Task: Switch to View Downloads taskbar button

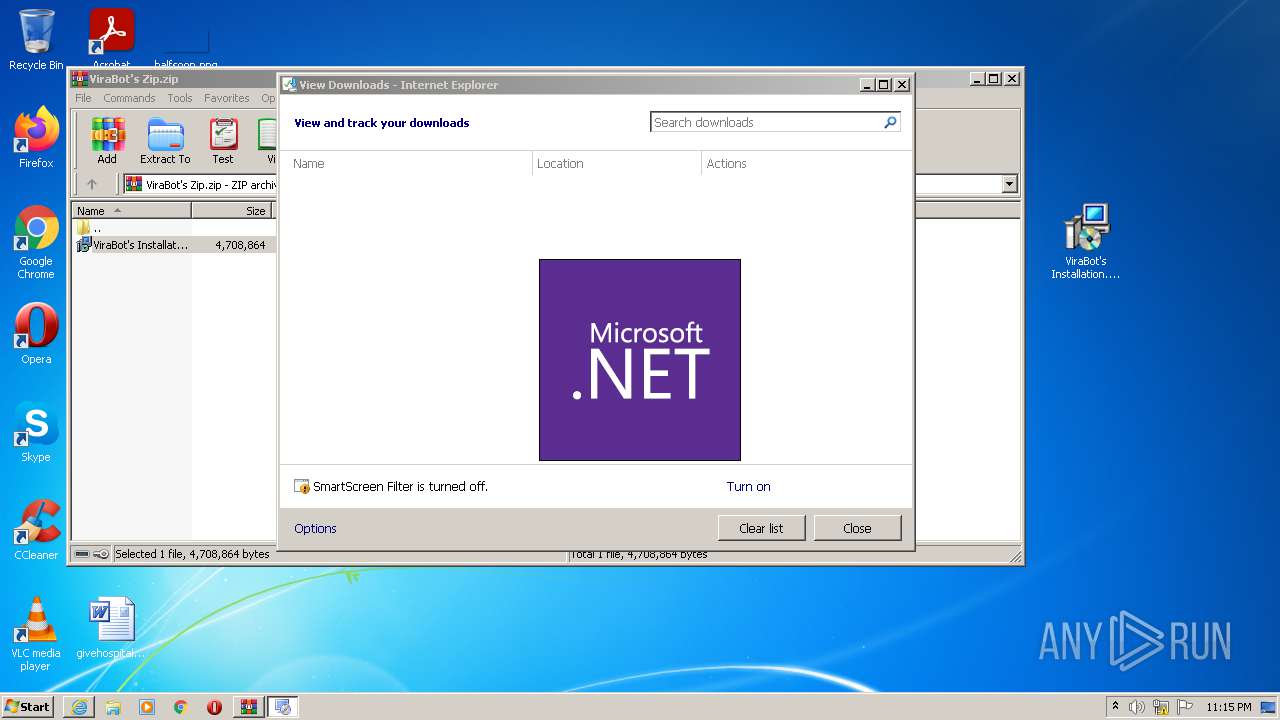Action: (283, 707)
